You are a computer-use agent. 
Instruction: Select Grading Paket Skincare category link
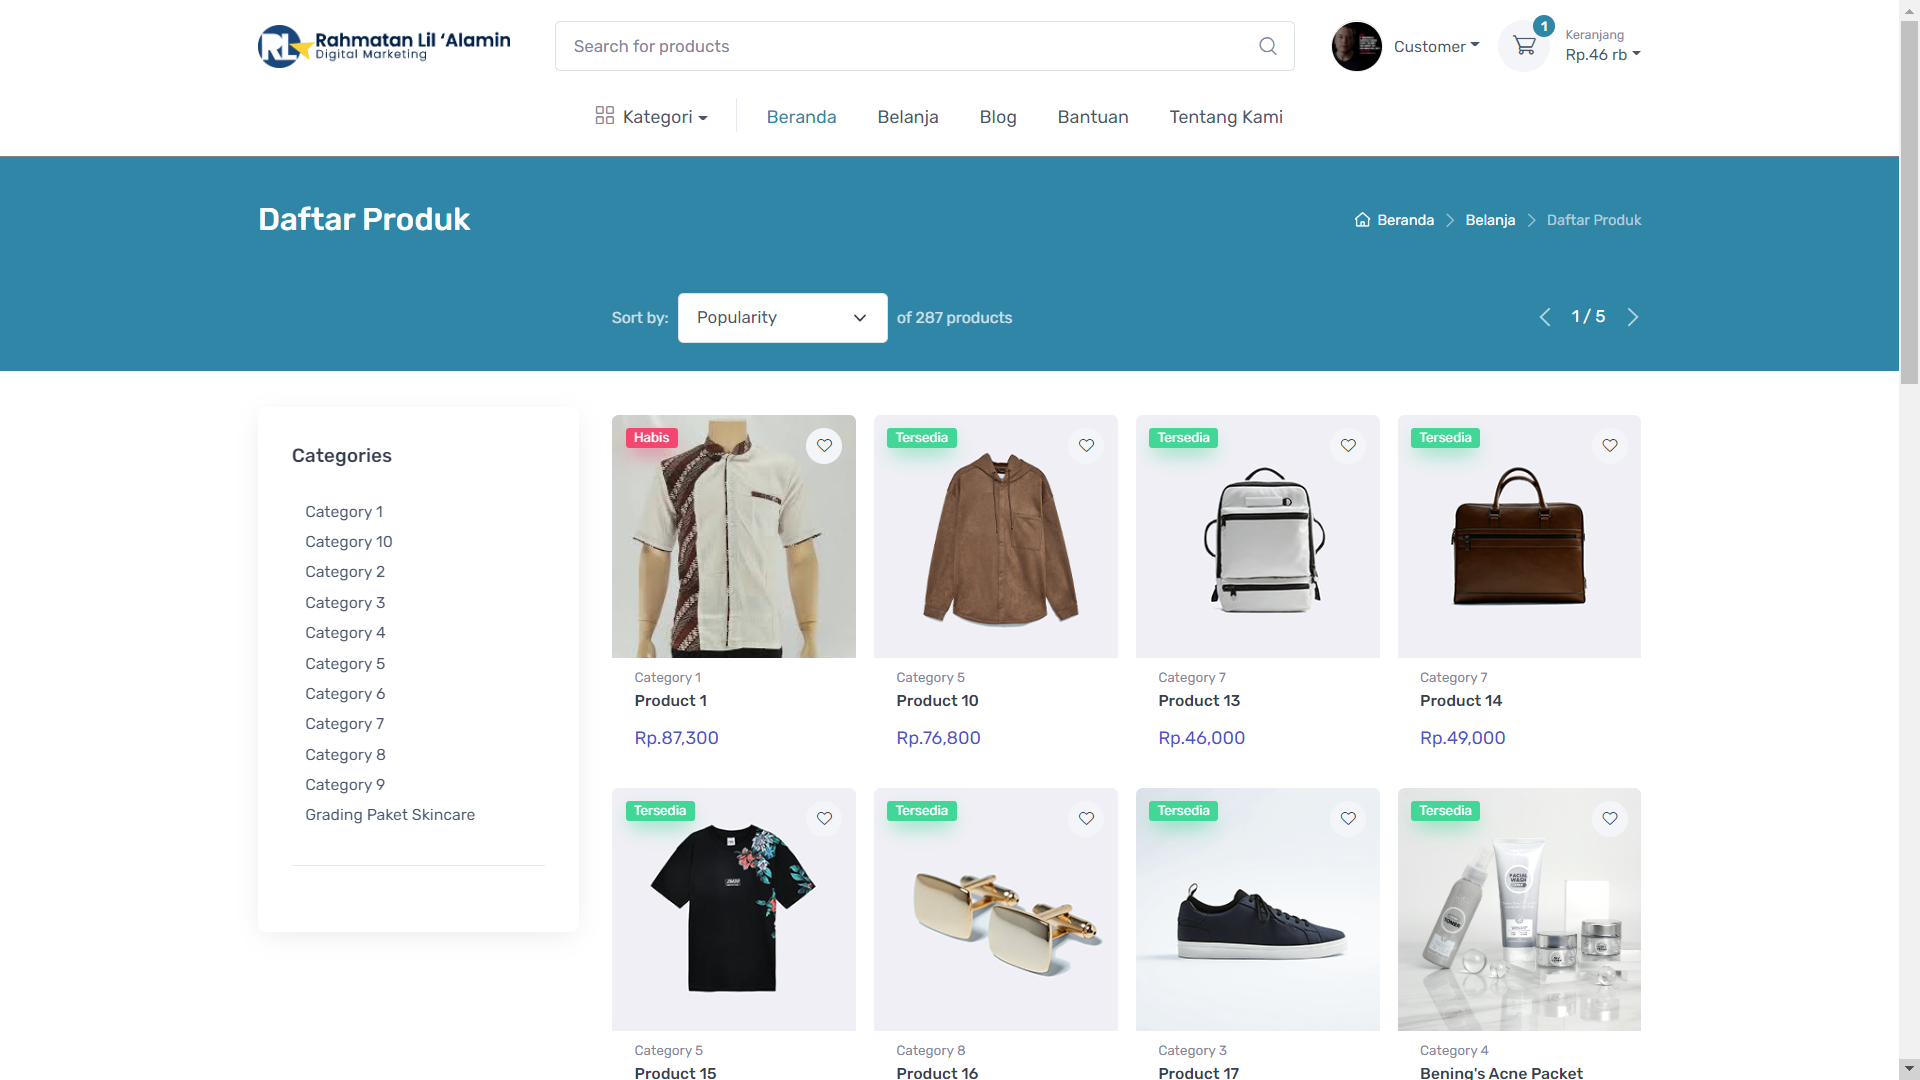390,815
